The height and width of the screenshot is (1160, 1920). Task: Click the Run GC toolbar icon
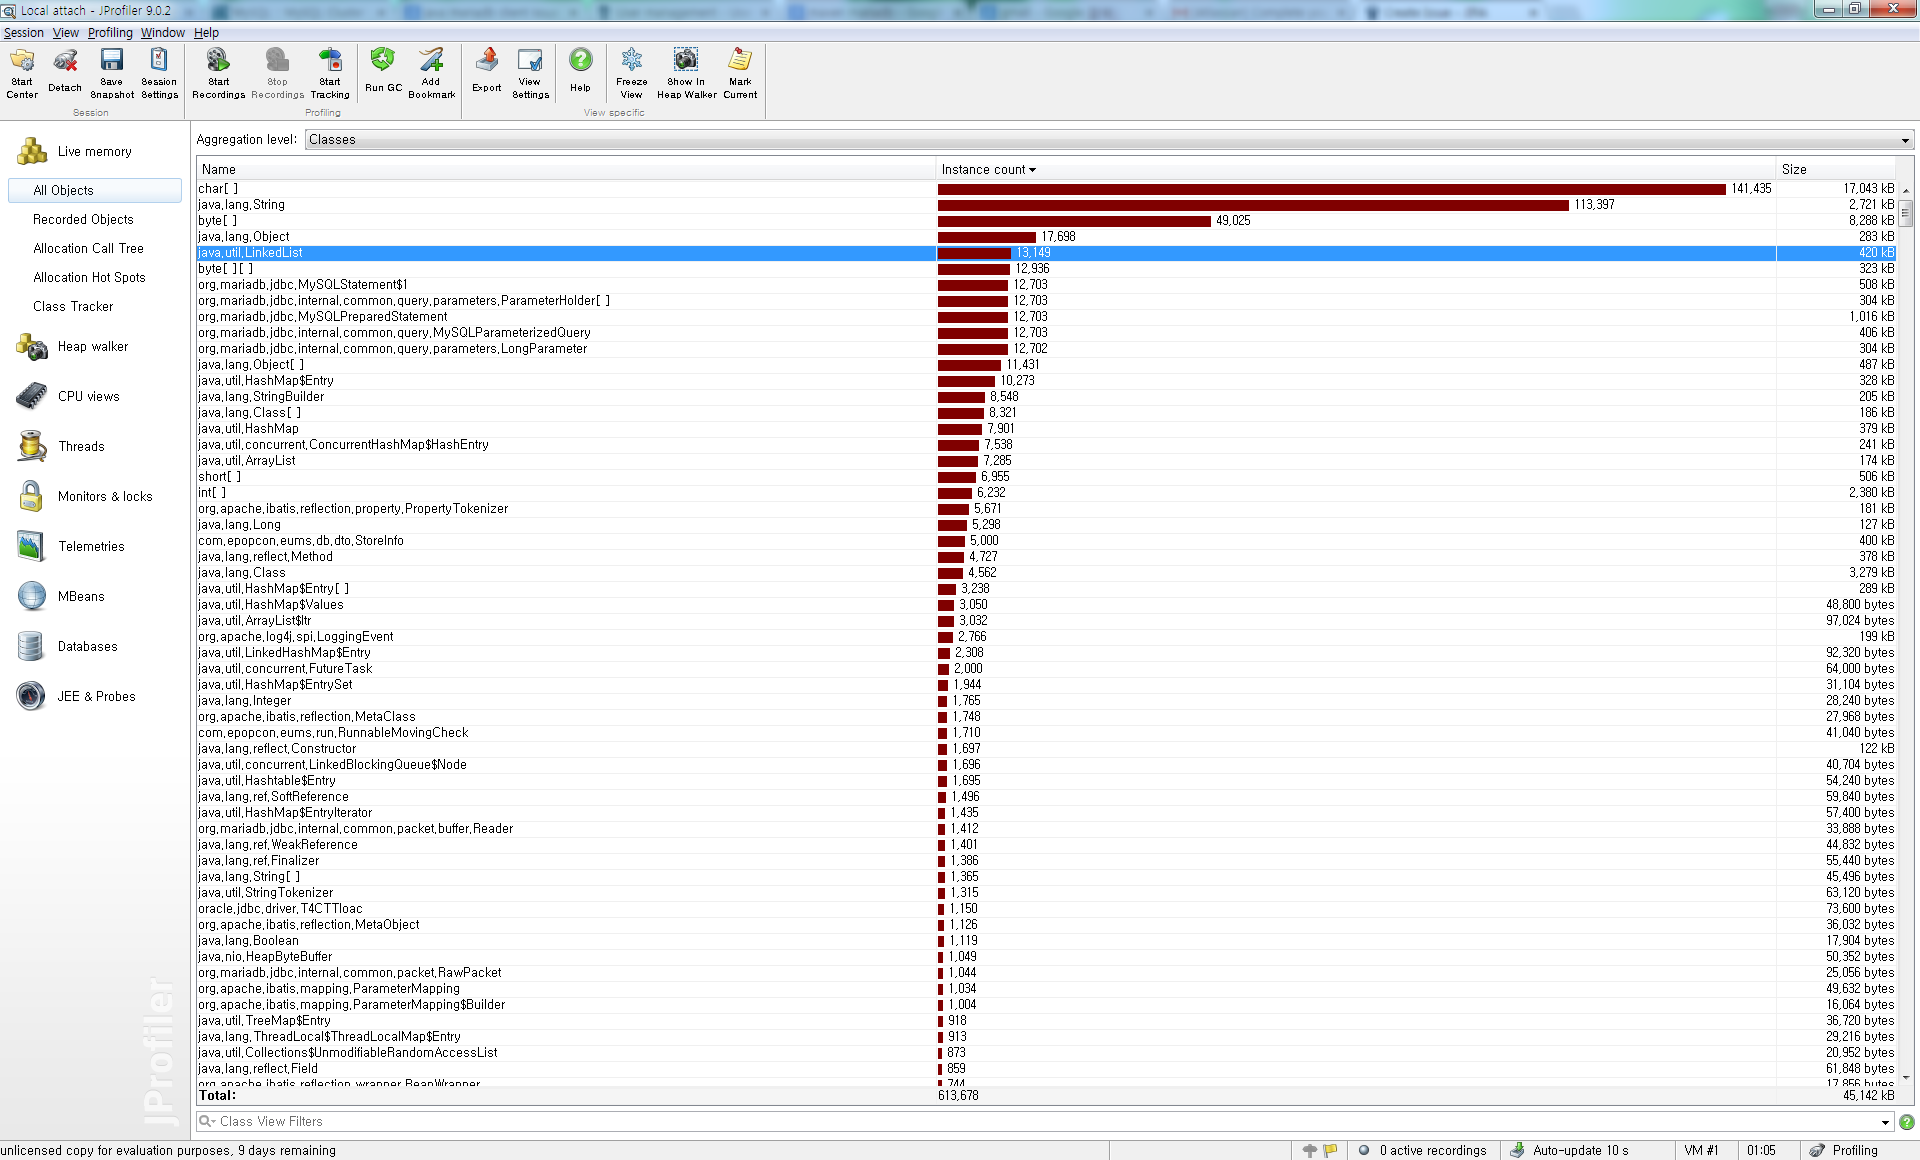[x=382, y=61]
